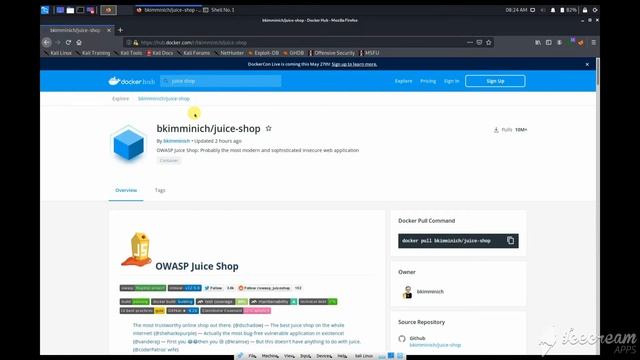
Task: Bookmark this page with the star icon
Action: [489, 42]
